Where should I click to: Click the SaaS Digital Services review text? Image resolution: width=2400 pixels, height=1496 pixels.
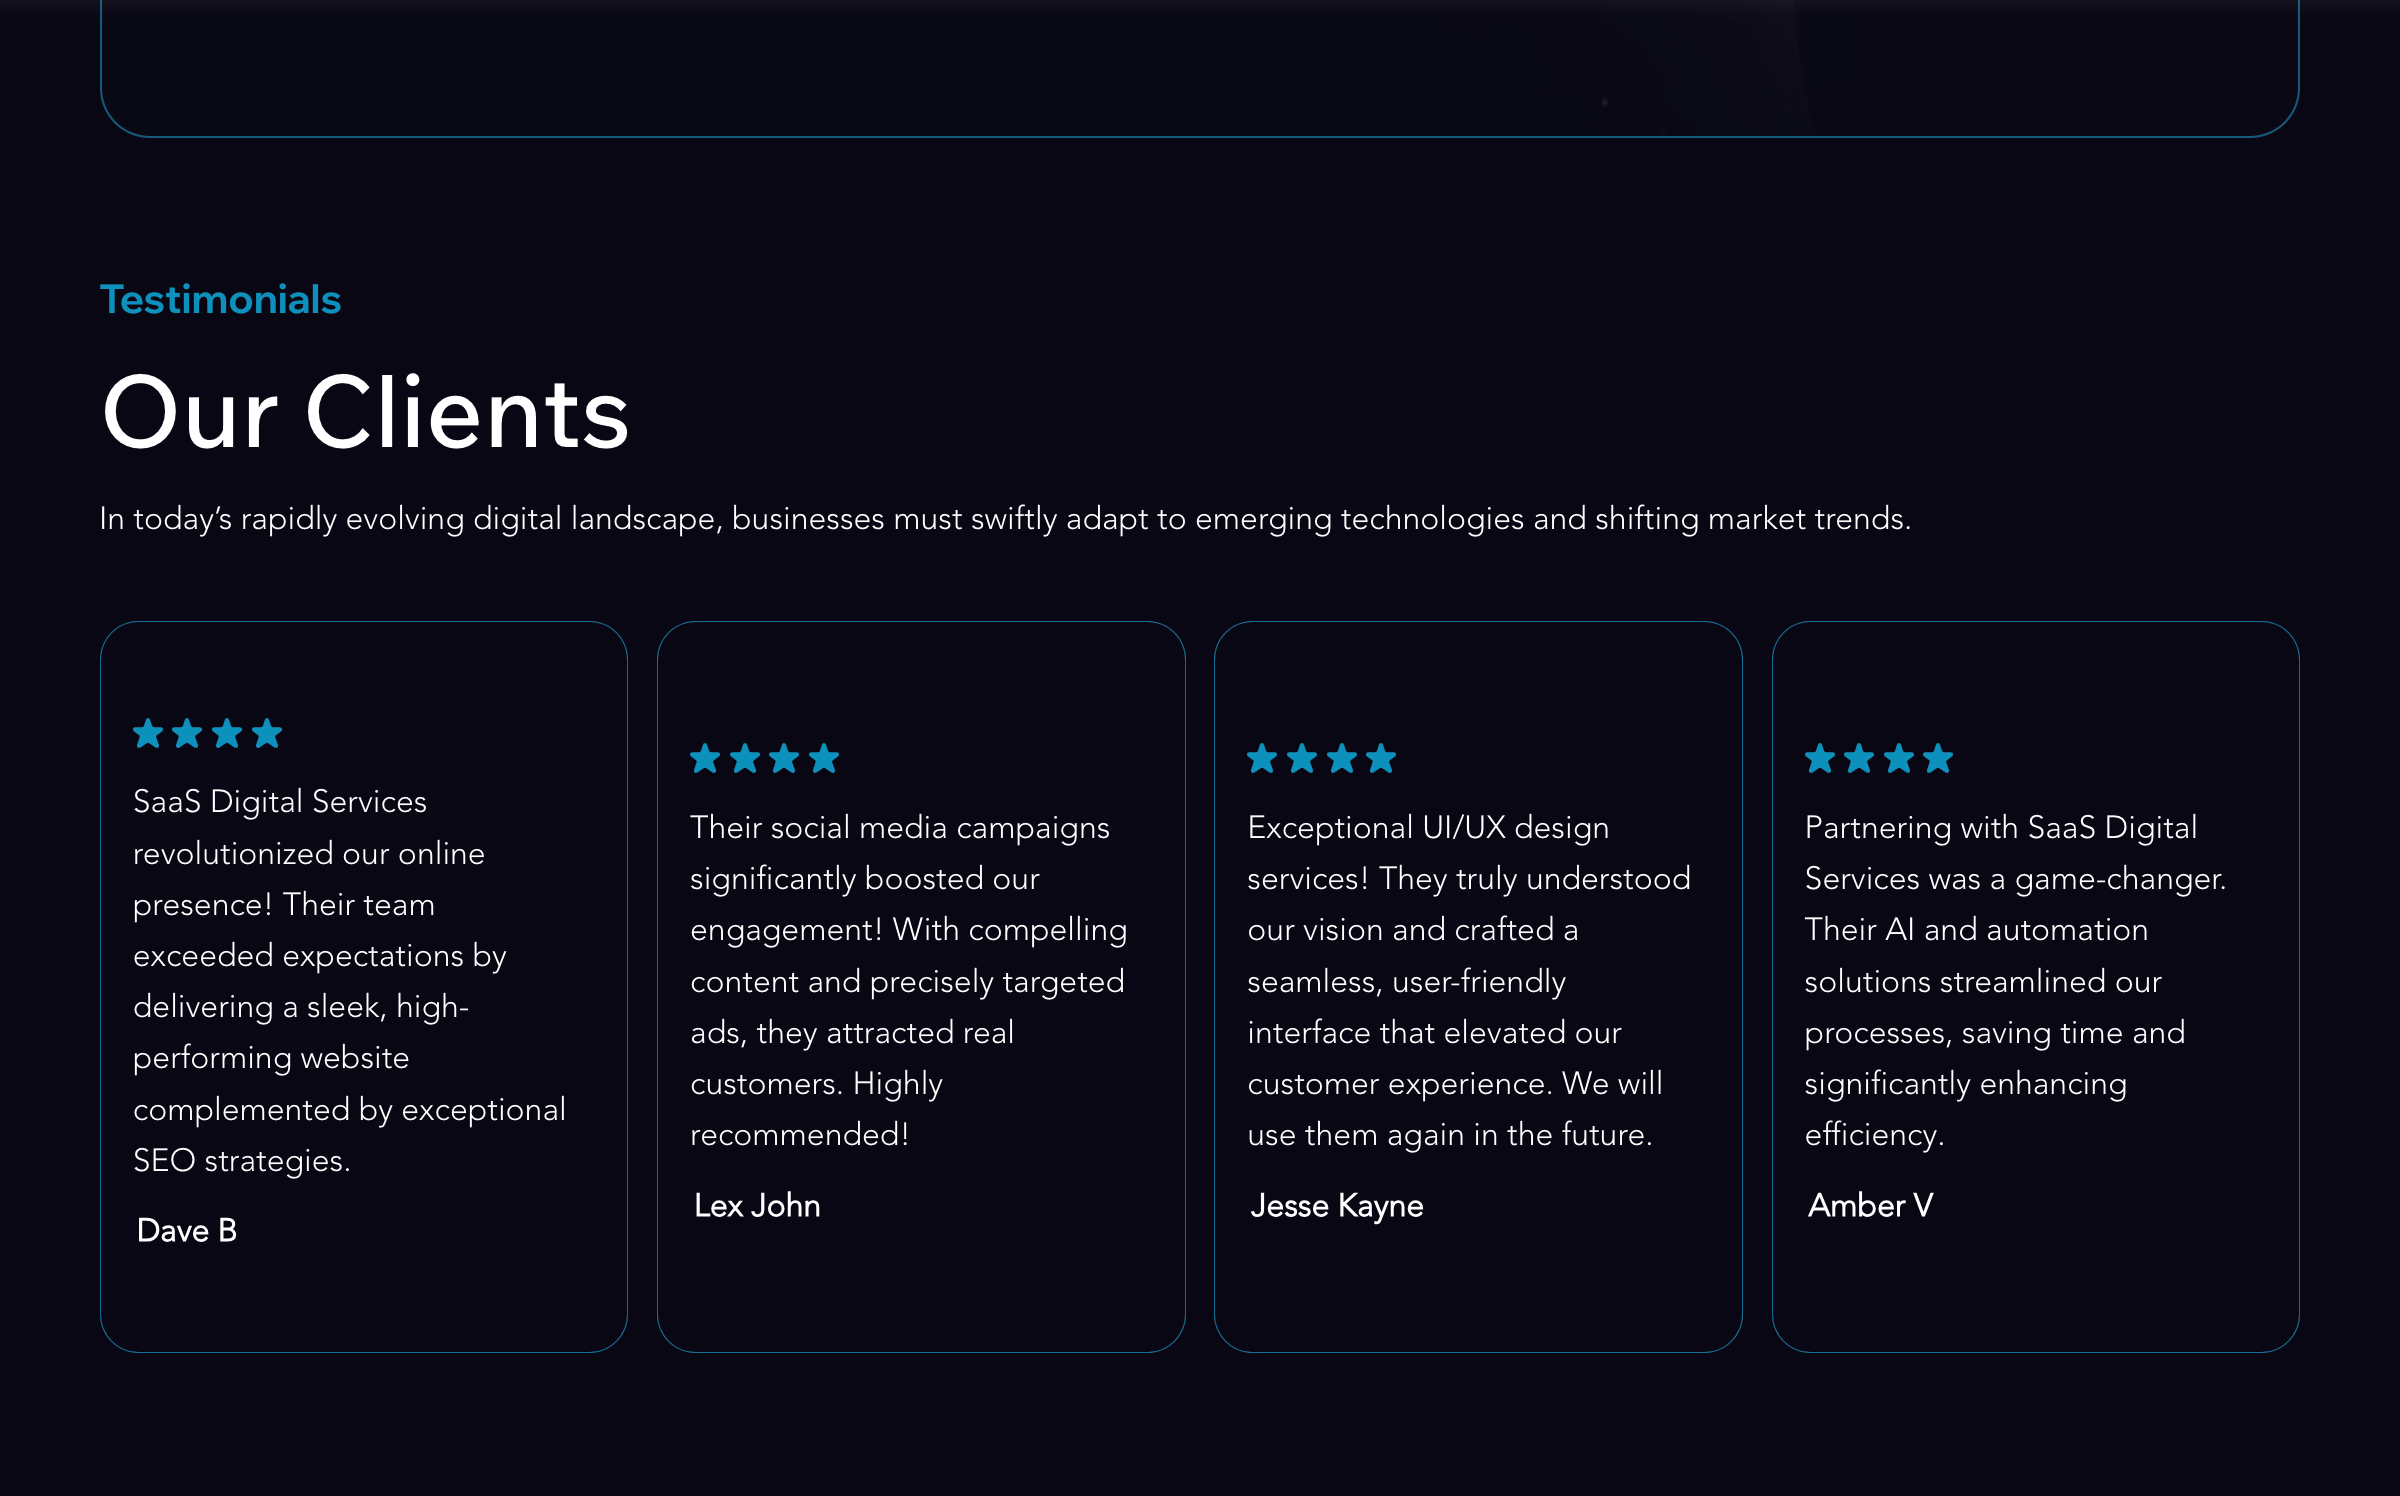[350, 980]
